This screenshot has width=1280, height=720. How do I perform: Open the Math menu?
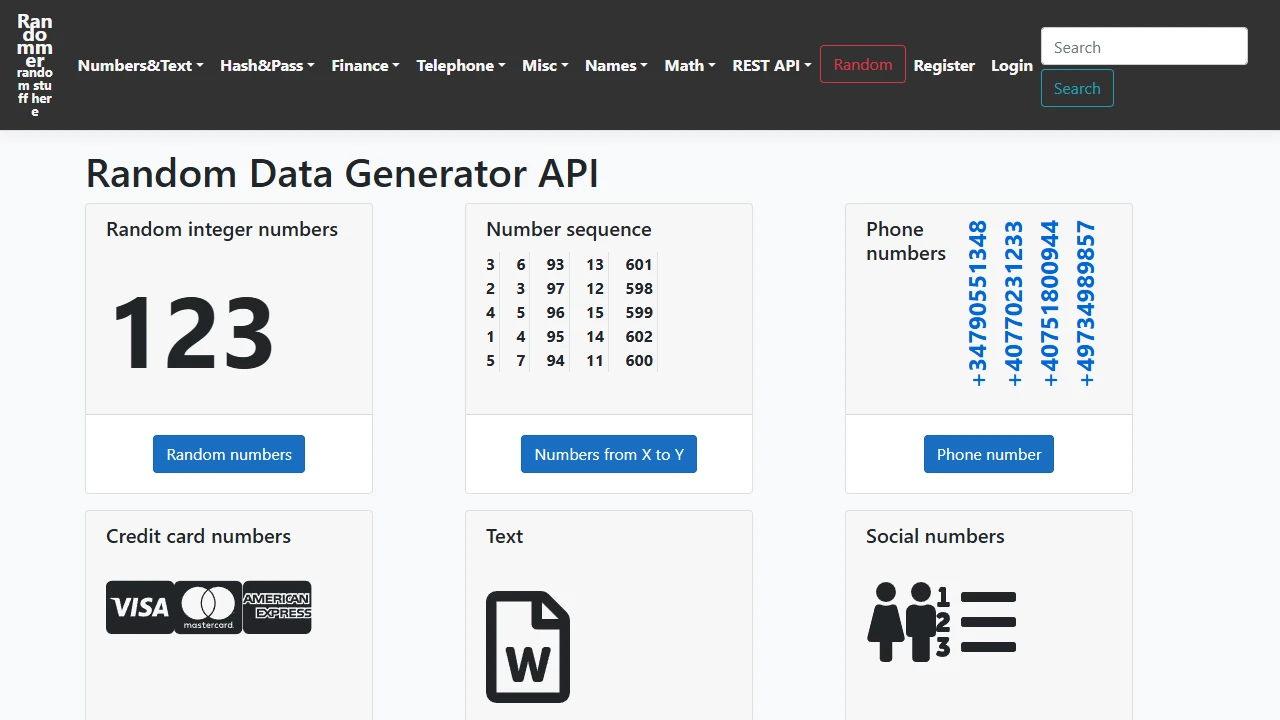coord(689,65)
